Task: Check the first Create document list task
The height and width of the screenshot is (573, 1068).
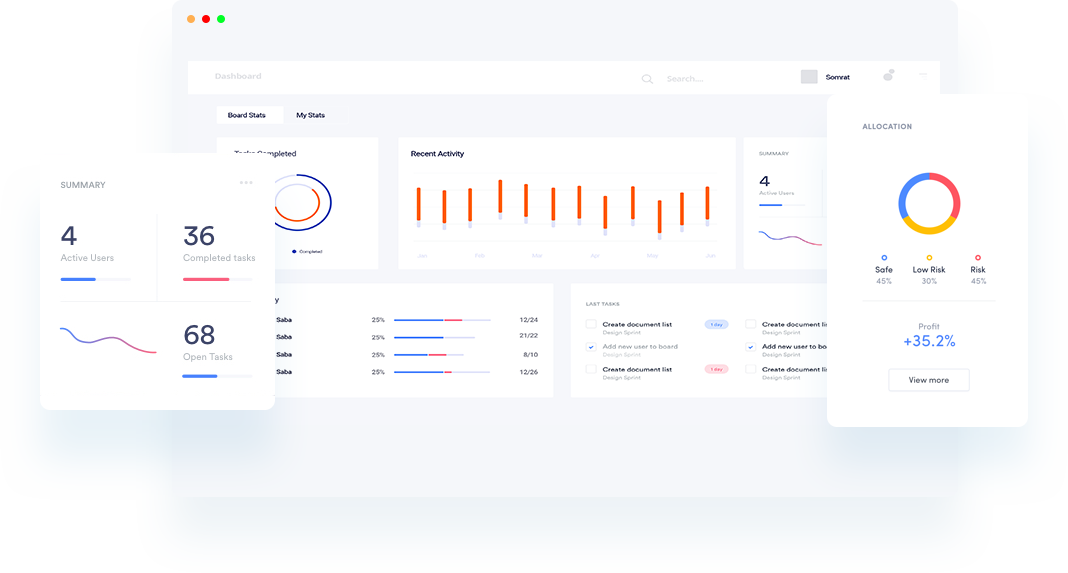Action: 591,324
